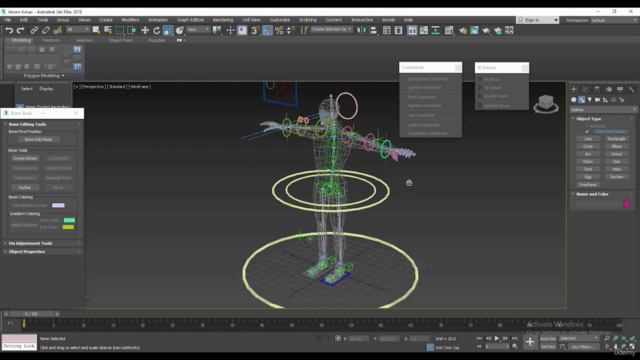This screenshot has height=360, width=640.
Task: Open the Animation menu
Action: [158, 20]
